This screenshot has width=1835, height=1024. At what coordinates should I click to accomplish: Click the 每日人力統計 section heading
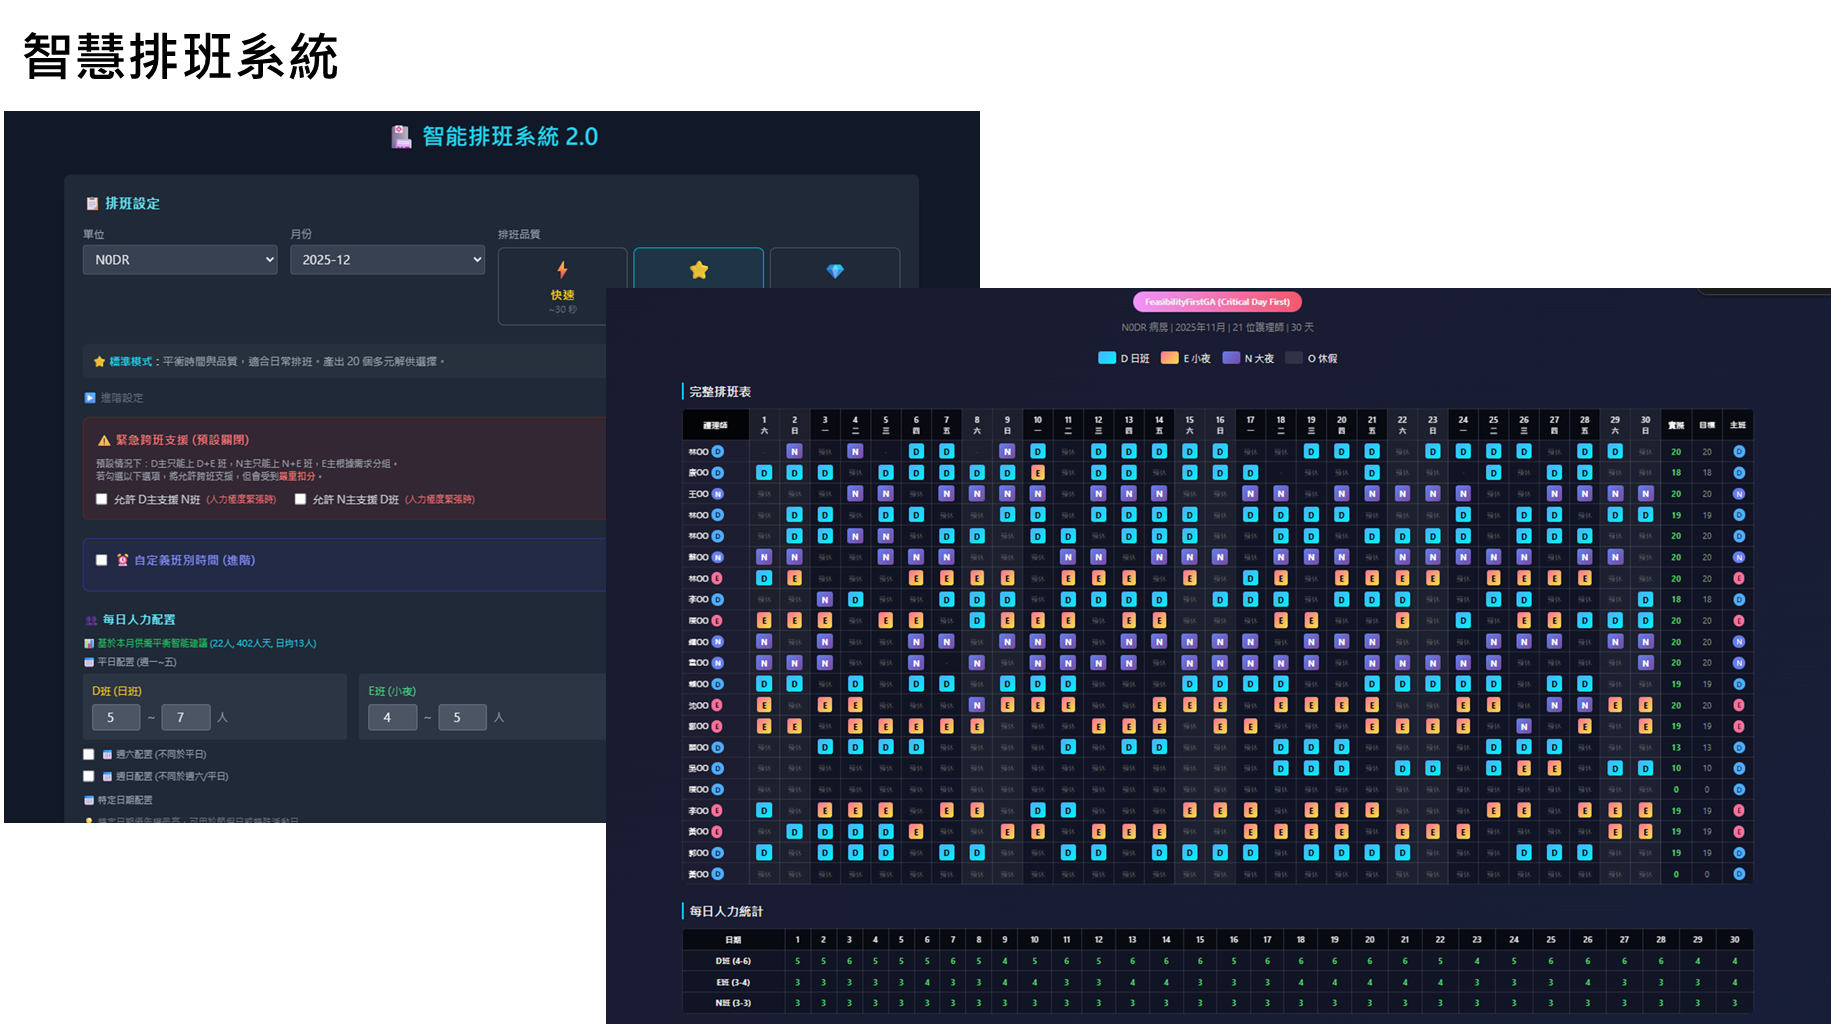point(726,911)
